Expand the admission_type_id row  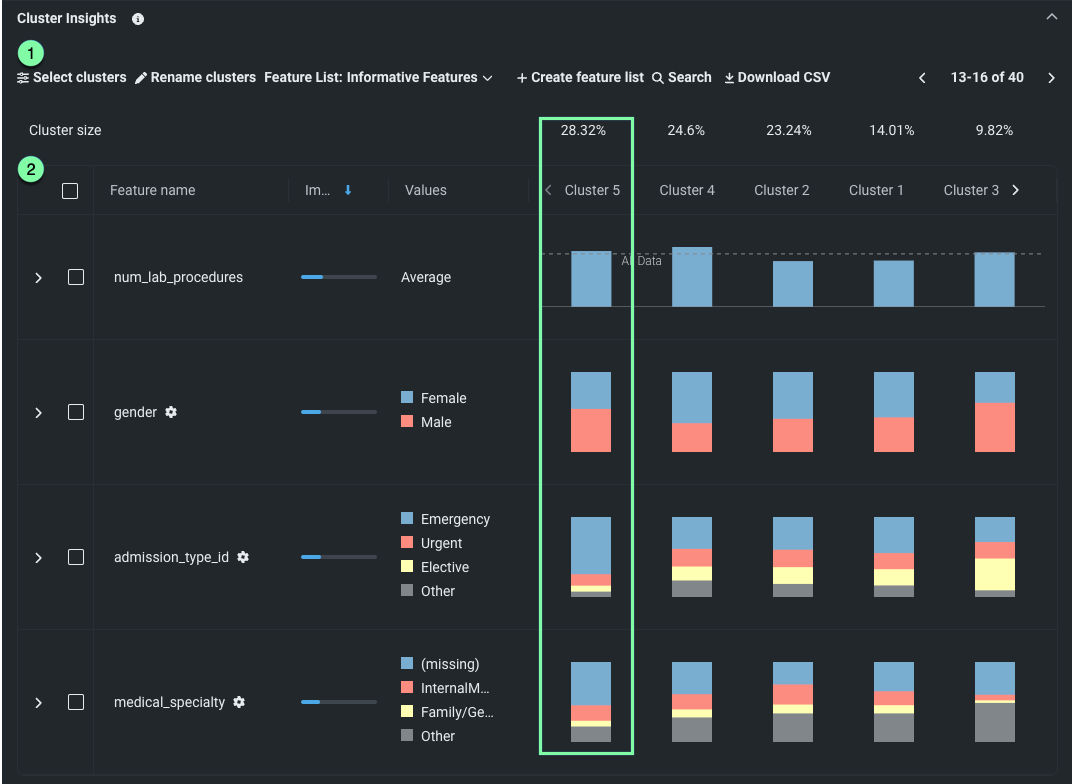pos(39,557)
